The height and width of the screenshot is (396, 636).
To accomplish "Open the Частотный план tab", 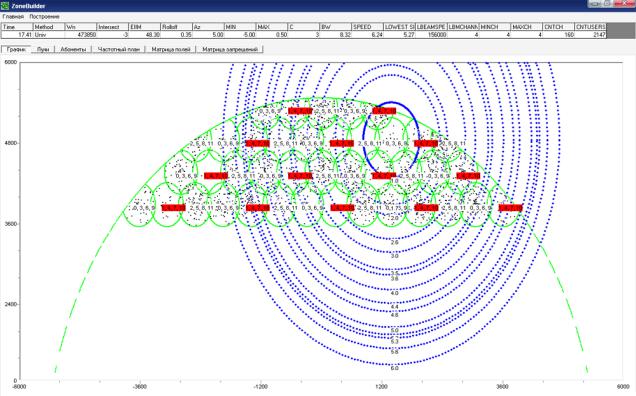I will click(118, 49).
